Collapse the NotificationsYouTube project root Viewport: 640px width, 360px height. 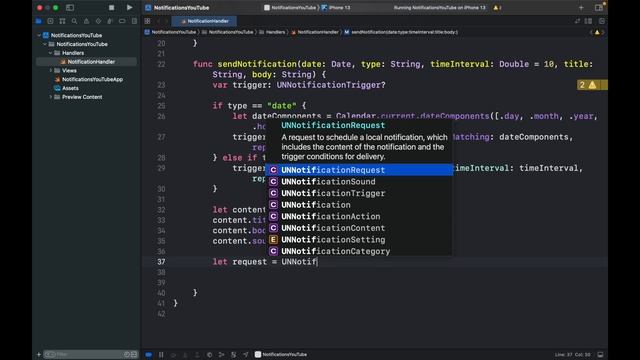pyautogui.click(x=39, y=36)
